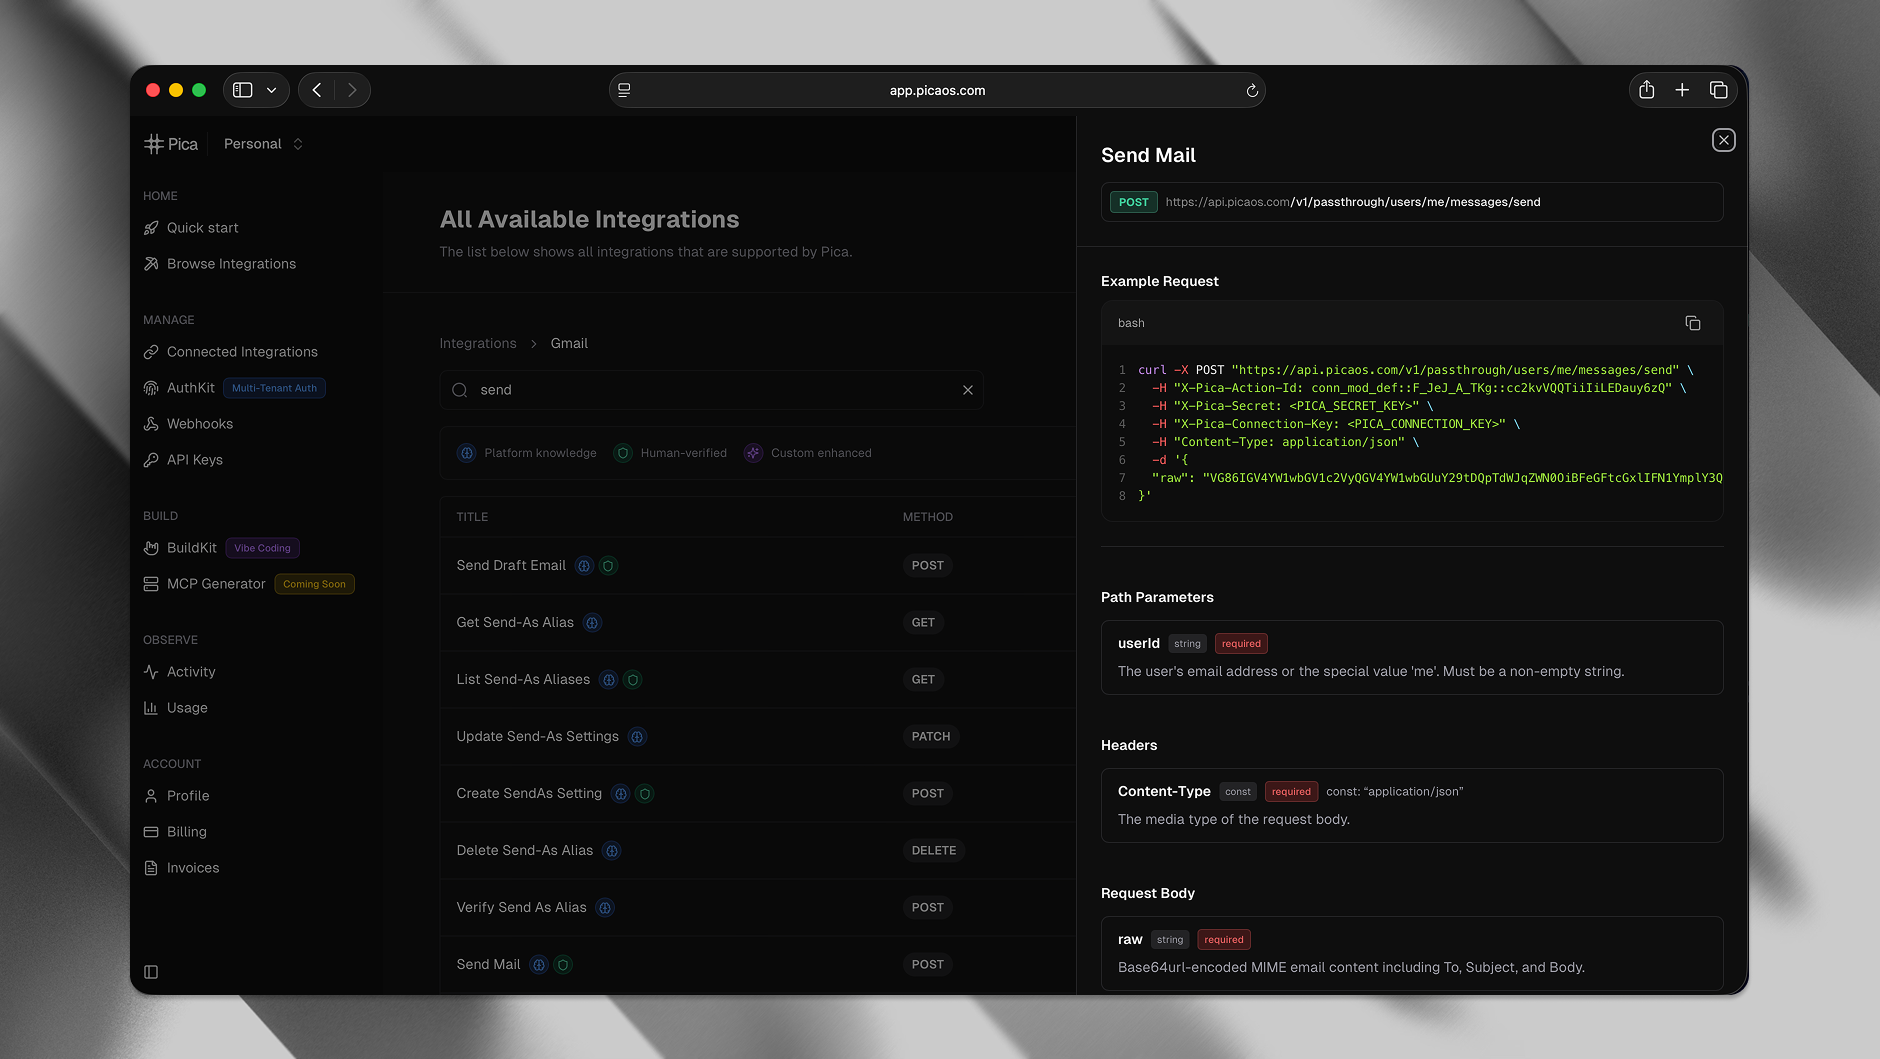Toggle the Platform knowledge filter
Screen dimensions: 1880x1059
(527, 453)
